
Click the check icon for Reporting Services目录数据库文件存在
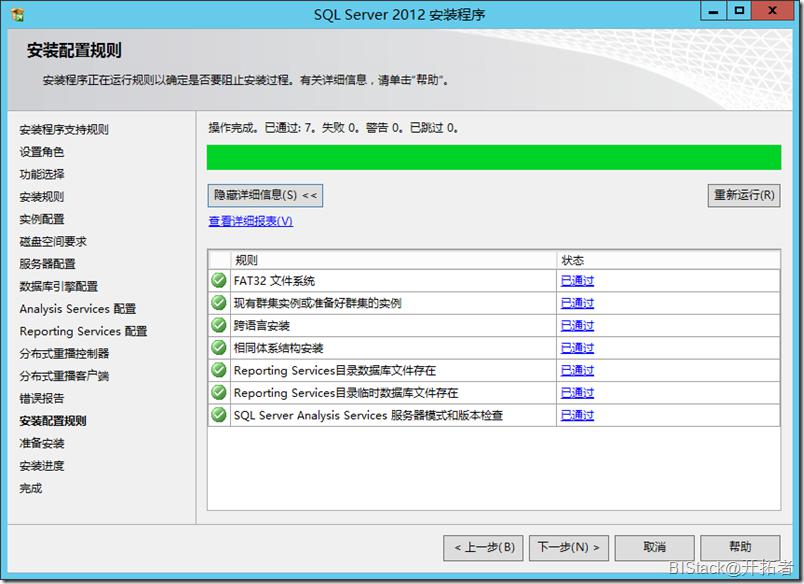219,370
